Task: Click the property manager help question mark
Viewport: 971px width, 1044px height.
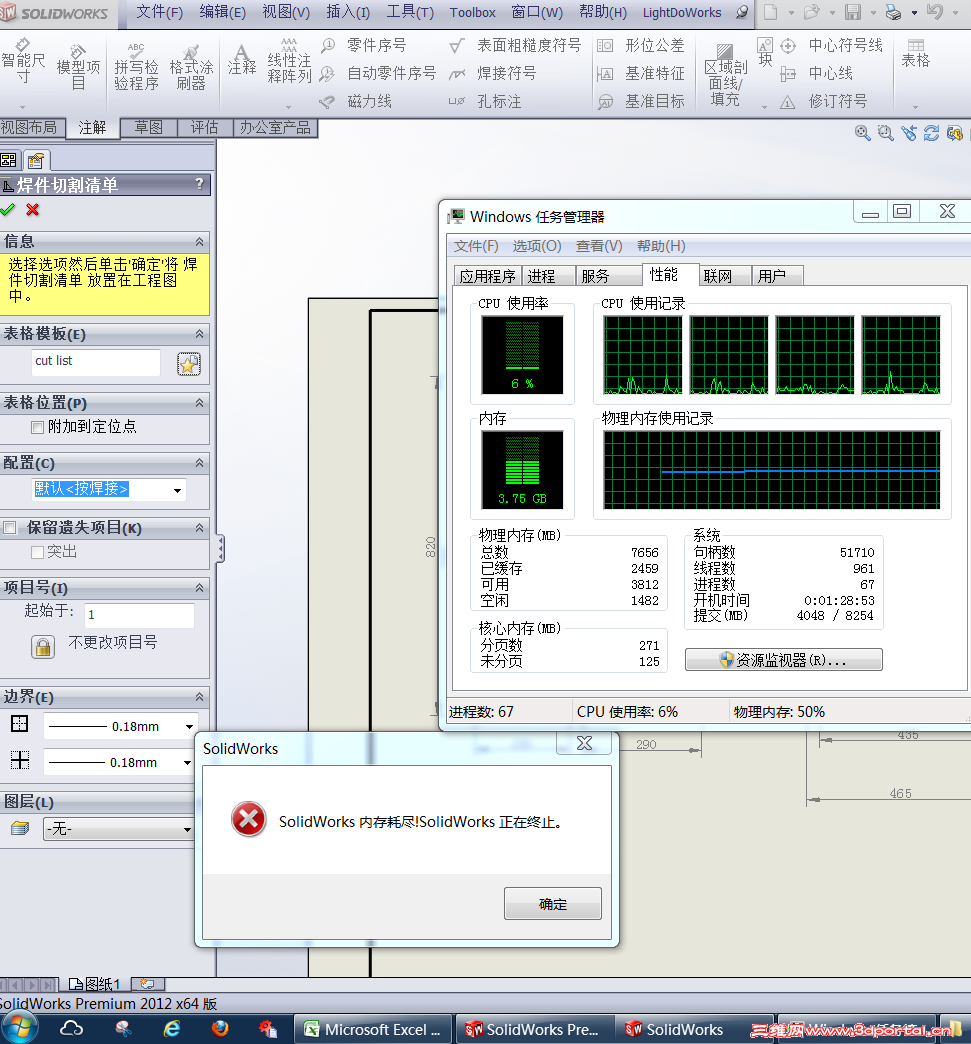Action: point(199,184)
